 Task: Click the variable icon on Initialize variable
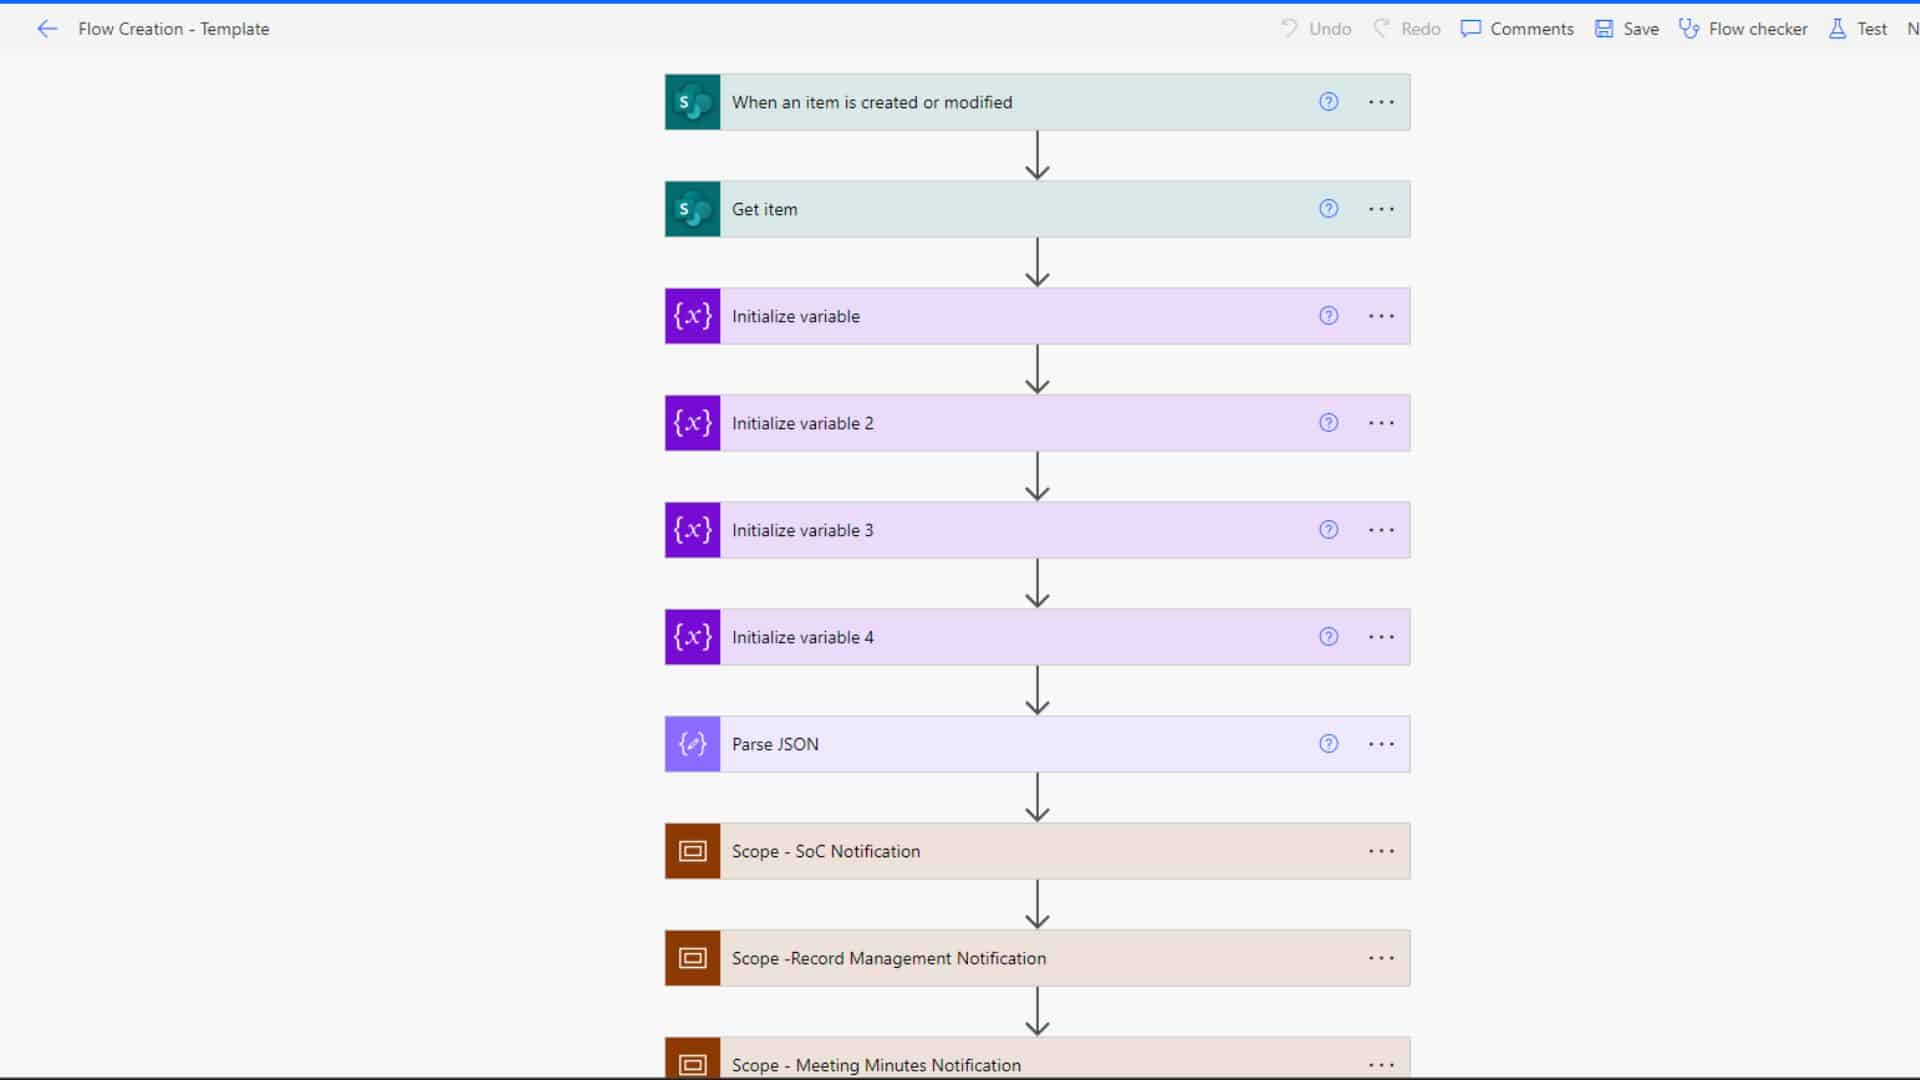click(x=692, y=316)
